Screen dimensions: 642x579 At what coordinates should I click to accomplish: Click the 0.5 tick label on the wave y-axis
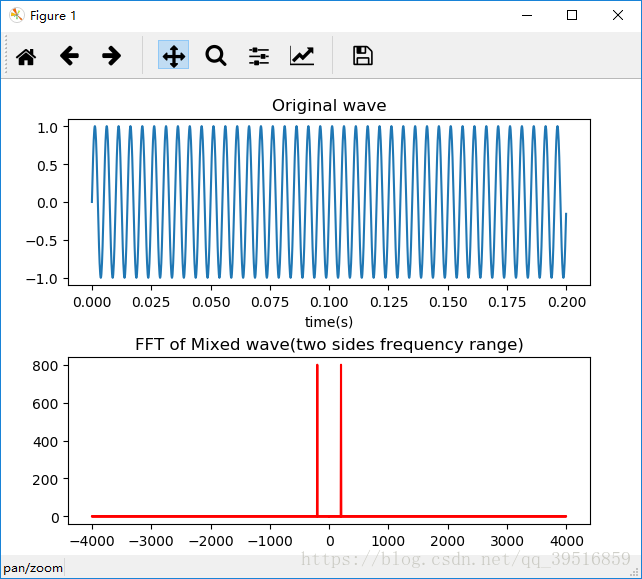coord(47,166)
